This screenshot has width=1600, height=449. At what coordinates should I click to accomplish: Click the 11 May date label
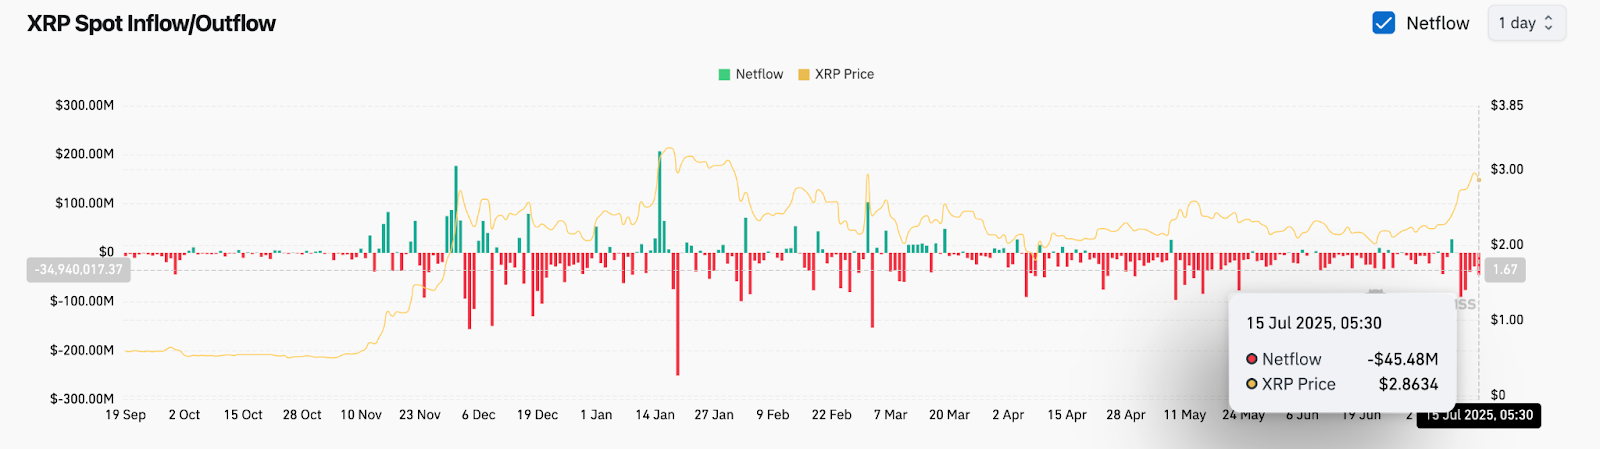[1185, 414]
